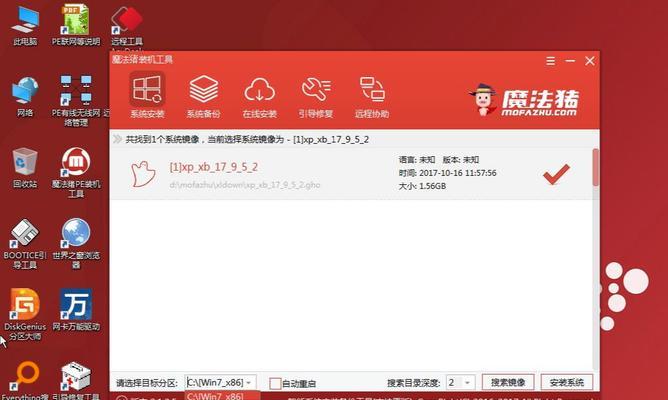Viewport: 668px width, 400px height.
Task: Minimize the 魔法猪装机工具 window
Action: click(570, 61)
